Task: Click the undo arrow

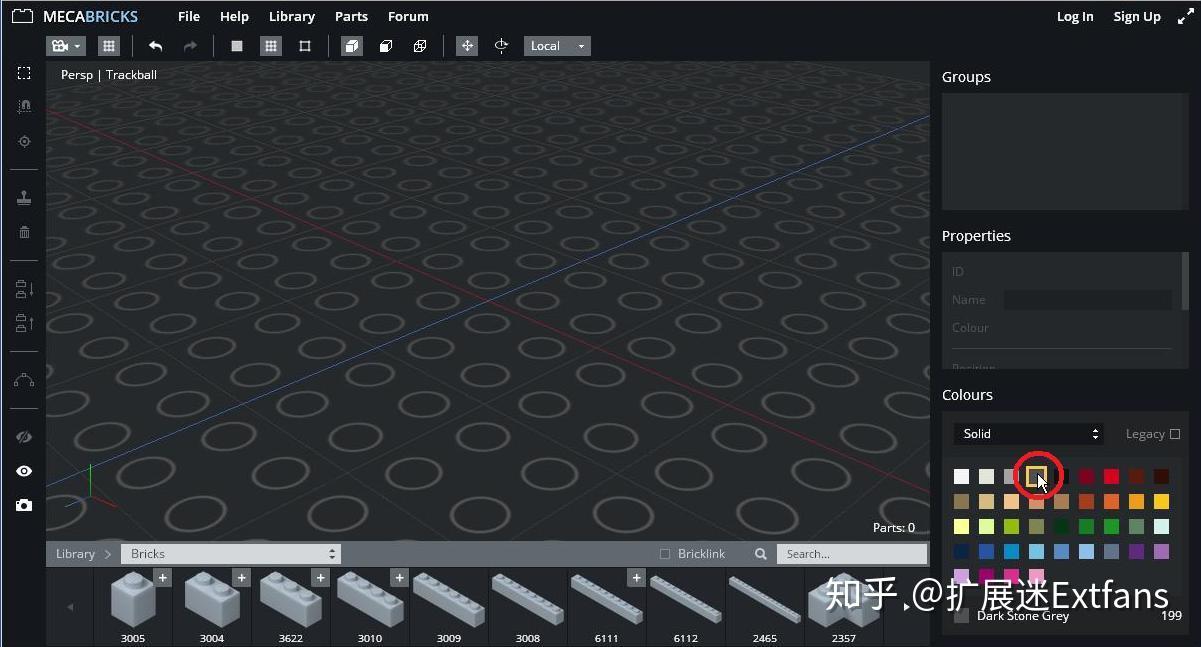Action: 155,45
